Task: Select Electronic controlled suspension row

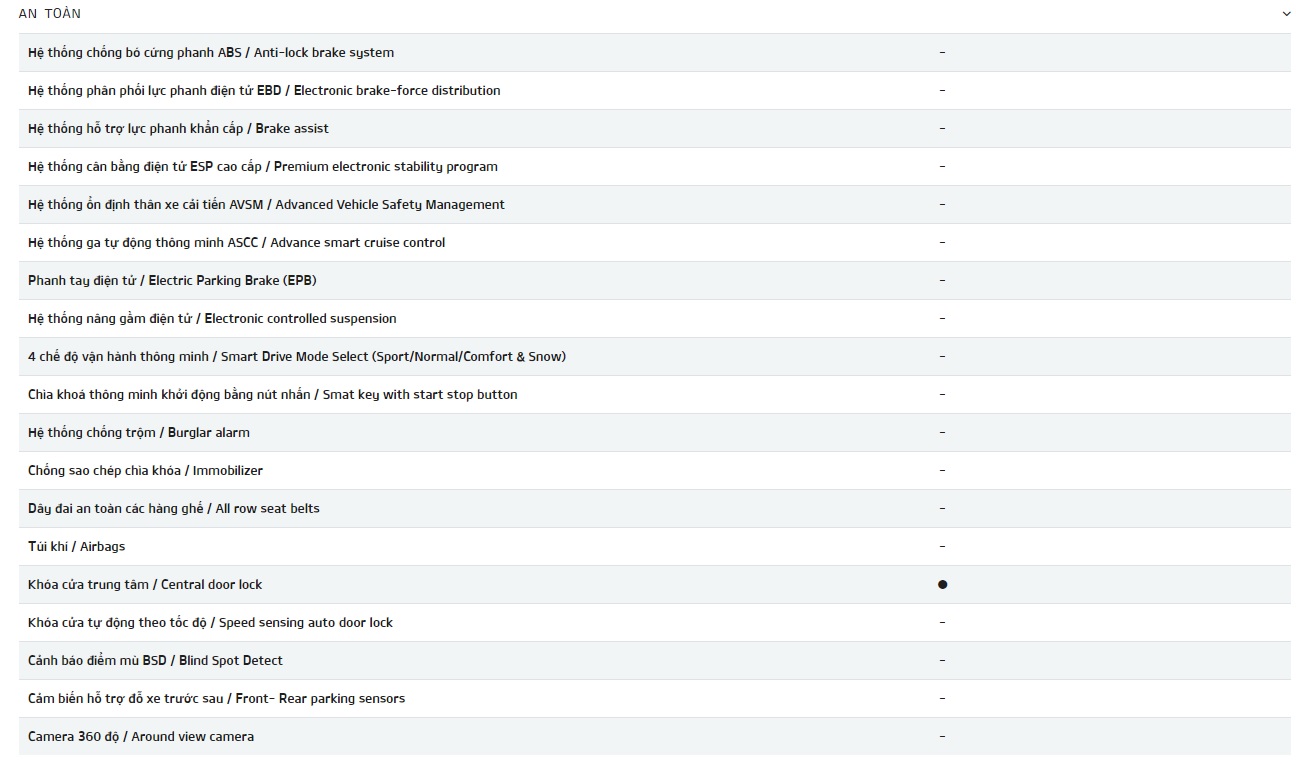Action: (x=654, y=318)
